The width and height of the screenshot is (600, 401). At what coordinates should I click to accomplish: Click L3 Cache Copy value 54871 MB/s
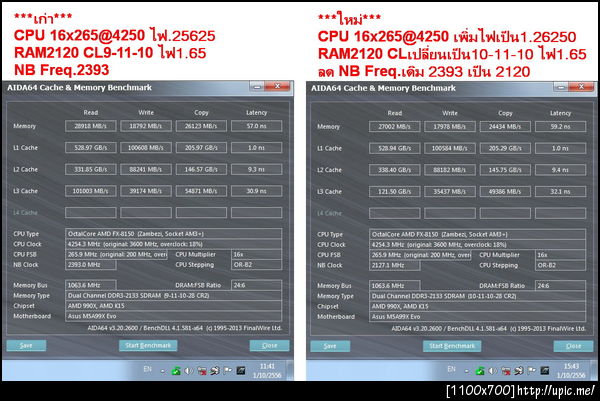coord(201,191)
